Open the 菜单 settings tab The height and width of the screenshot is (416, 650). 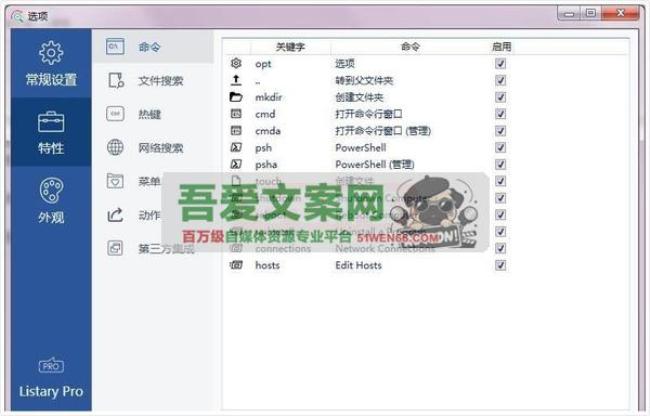pos(150,181)
